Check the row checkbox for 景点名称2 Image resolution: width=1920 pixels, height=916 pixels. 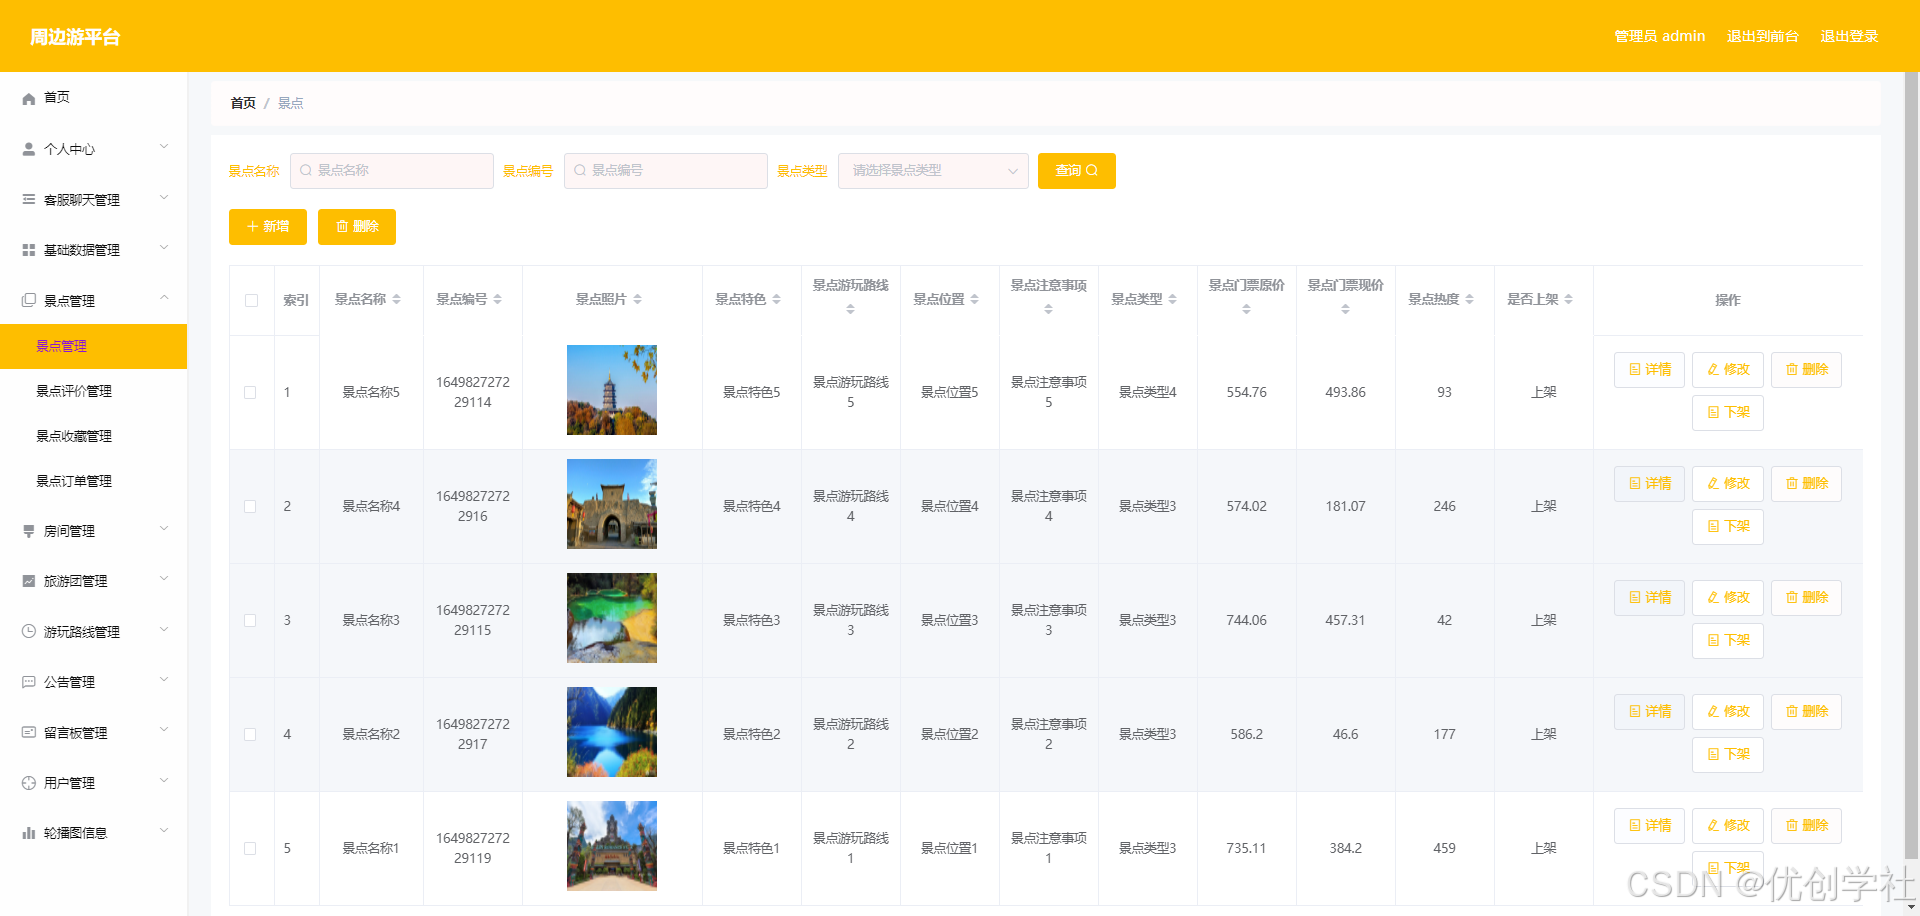coord(250,734)
